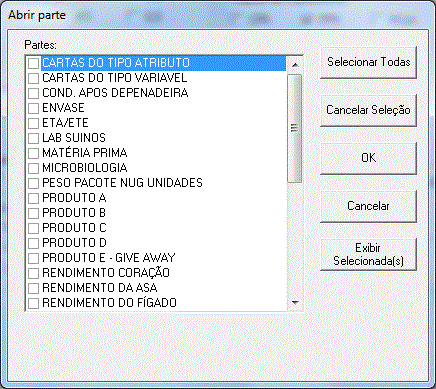Check the PRODUTO E - GIVE AWAY checkbox
The width and height of the screenshot is (436, 389).
click(33, 258)
